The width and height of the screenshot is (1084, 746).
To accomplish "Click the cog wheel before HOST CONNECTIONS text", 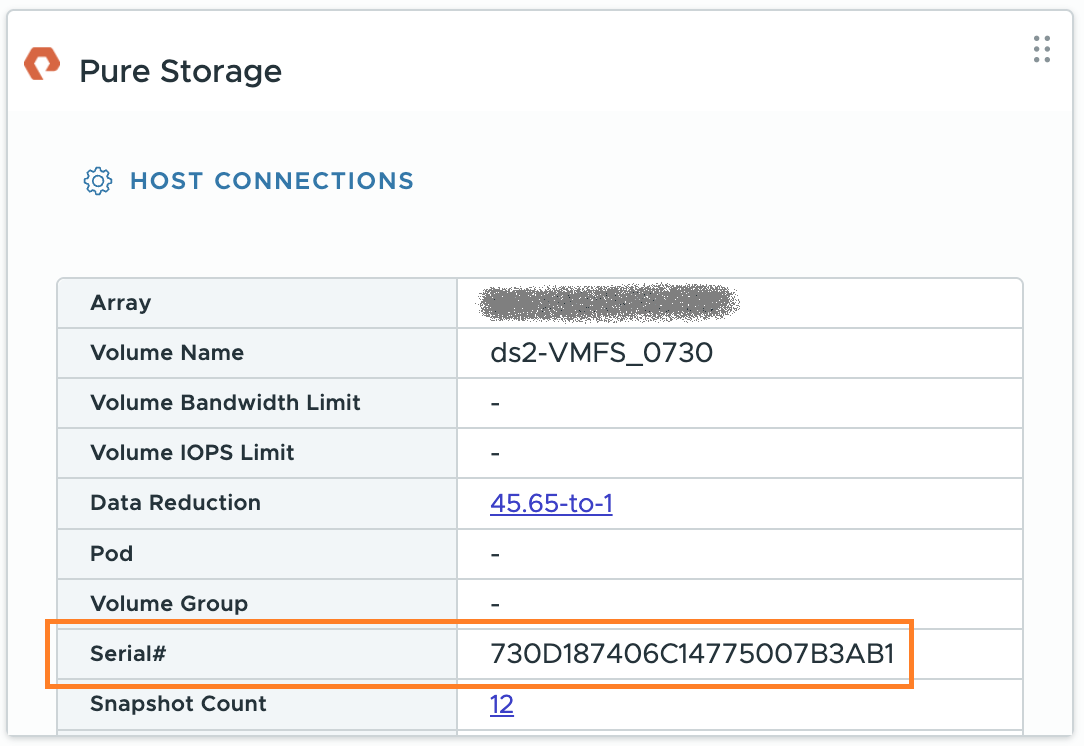I will (98, 181).
